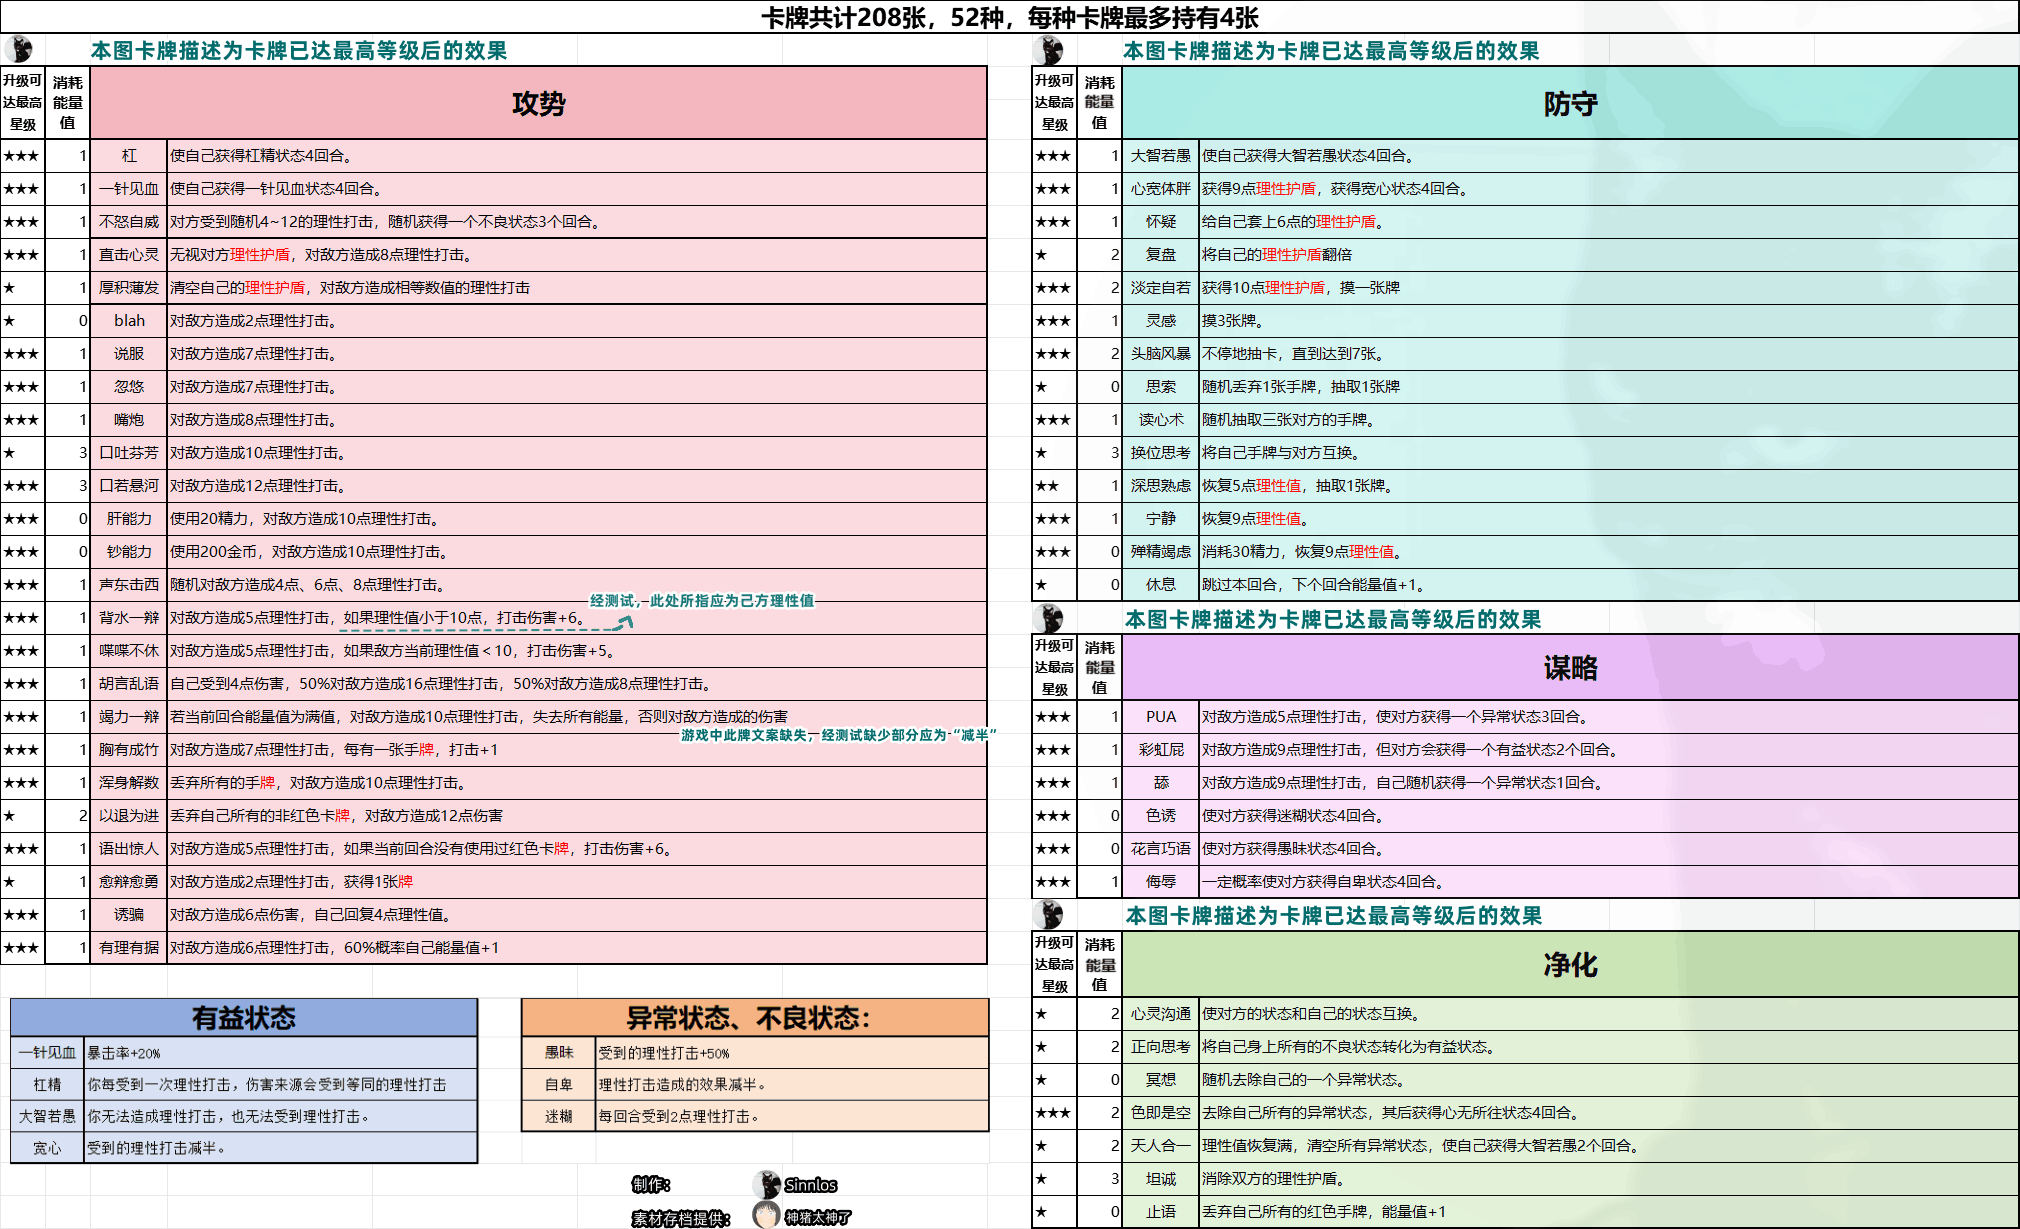
Task: Click the character icon above the 净化 table
Action: 1049,914
